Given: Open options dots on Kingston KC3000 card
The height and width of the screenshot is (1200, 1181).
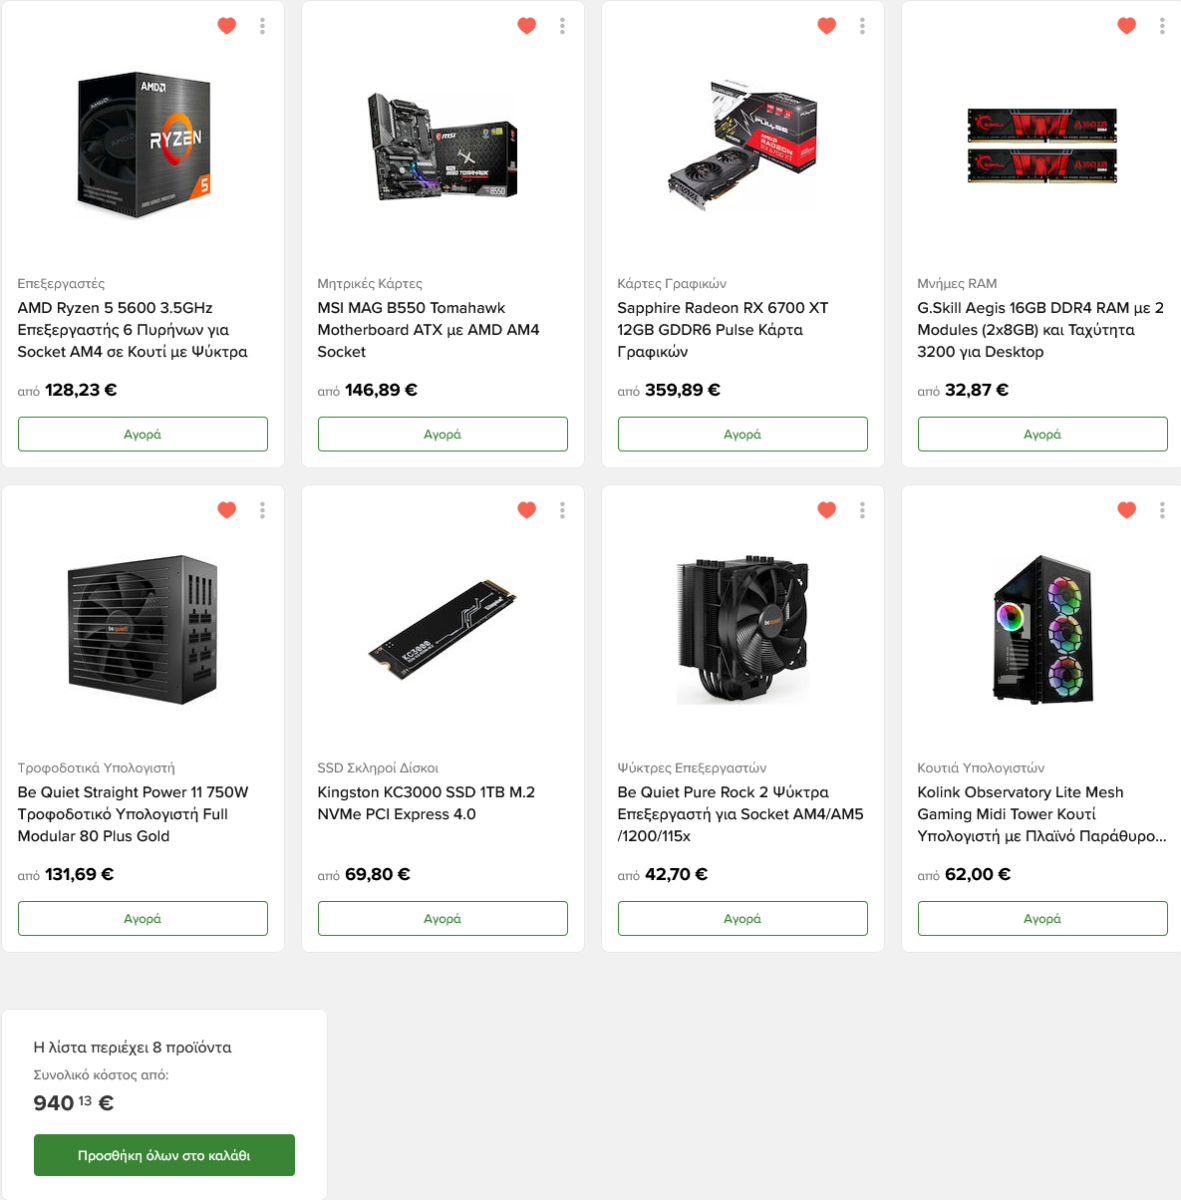Looking at the screenshot, I should coord(563,510).
